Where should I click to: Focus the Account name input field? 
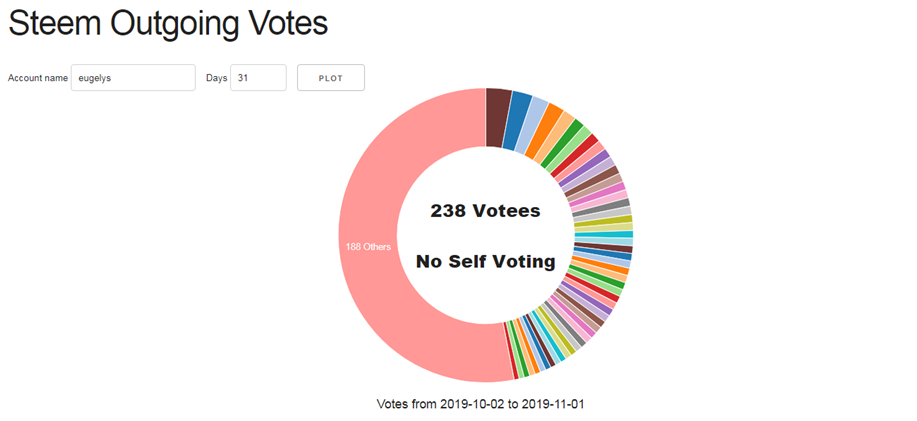point(133,78)
